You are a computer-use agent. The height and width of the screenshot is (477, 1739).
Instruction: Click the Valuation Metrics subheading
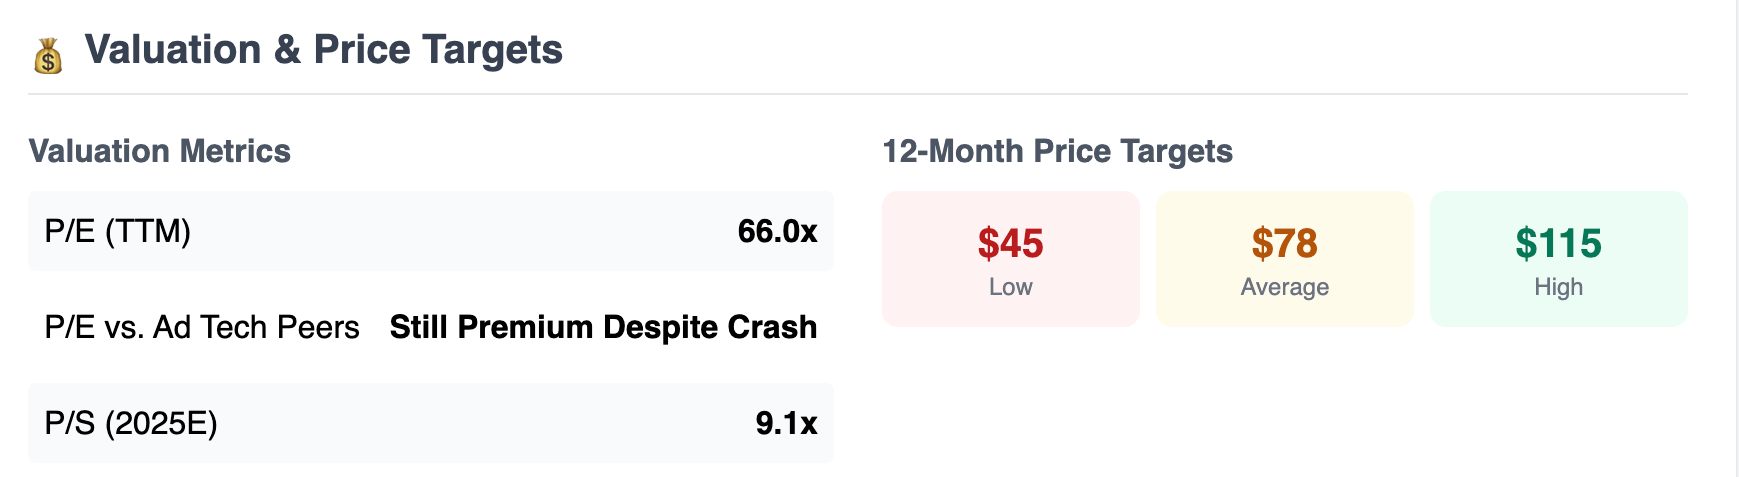click(160, 151)
